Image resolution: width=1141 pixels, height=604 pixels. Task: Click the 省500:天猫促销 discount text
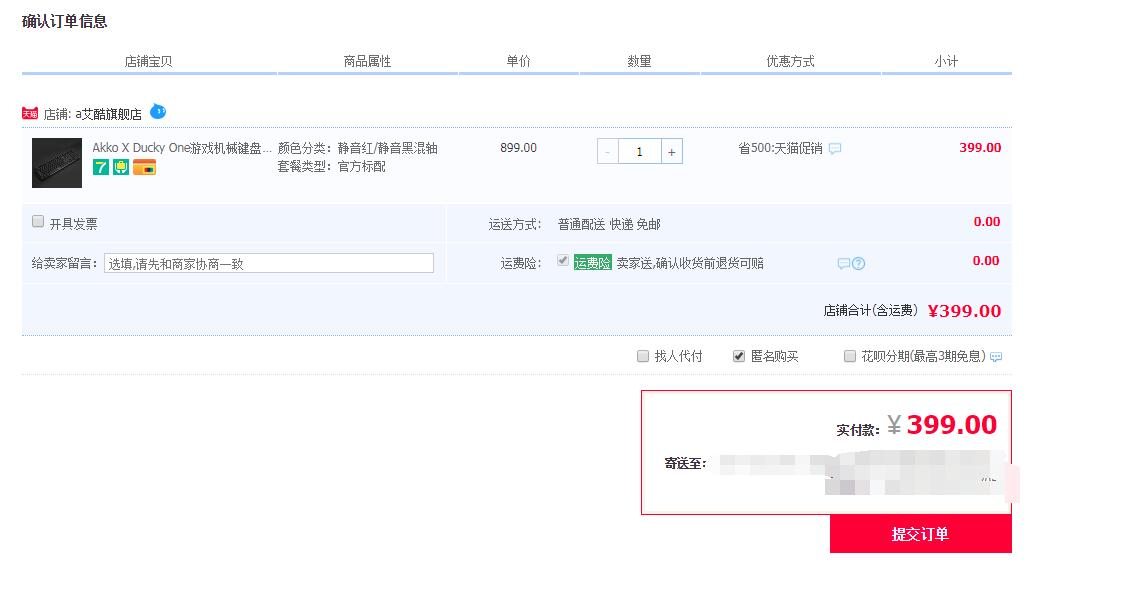pos(780,148)
